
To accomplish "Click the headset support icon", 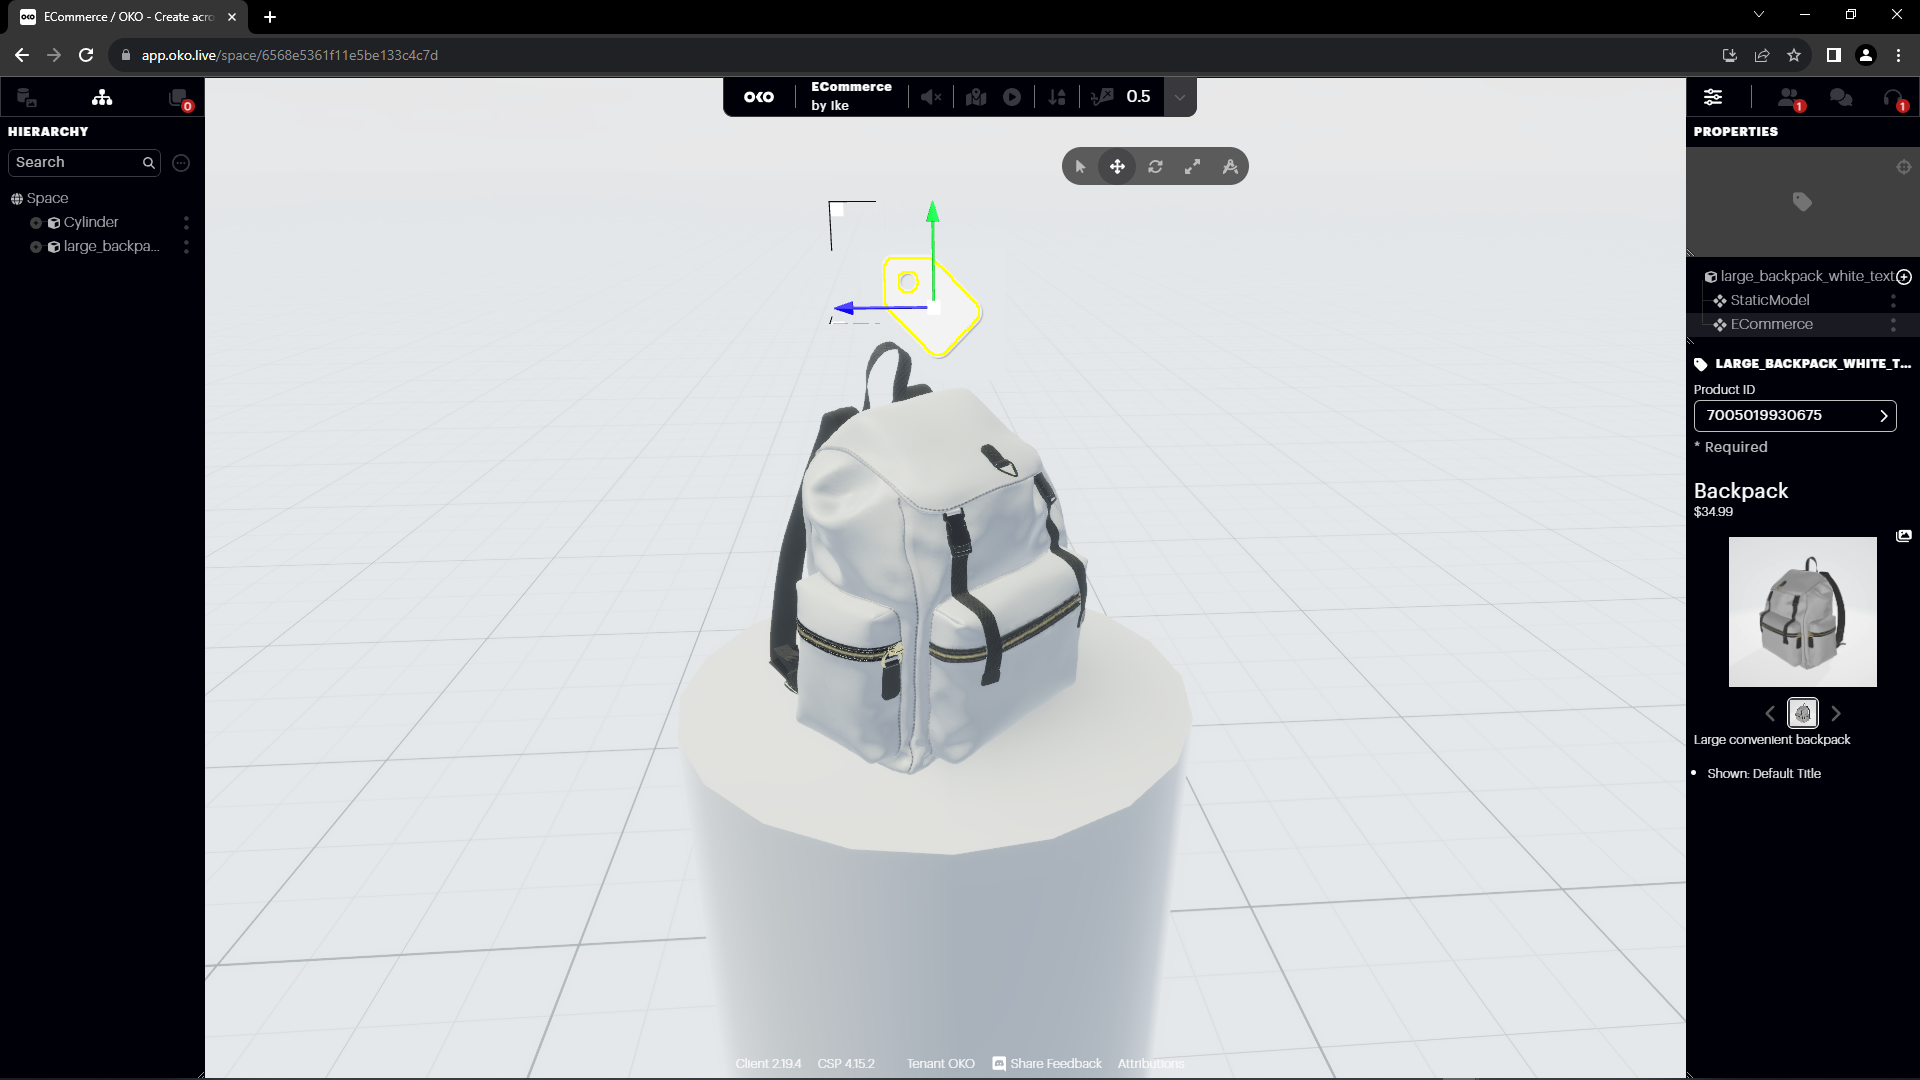I will [1893, 98].
